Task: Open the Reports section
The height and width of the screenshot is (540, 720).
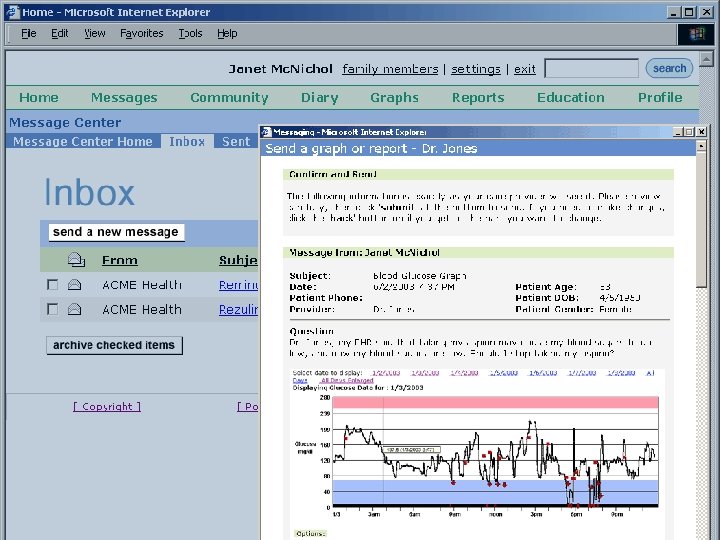Action: coord(478,97)
